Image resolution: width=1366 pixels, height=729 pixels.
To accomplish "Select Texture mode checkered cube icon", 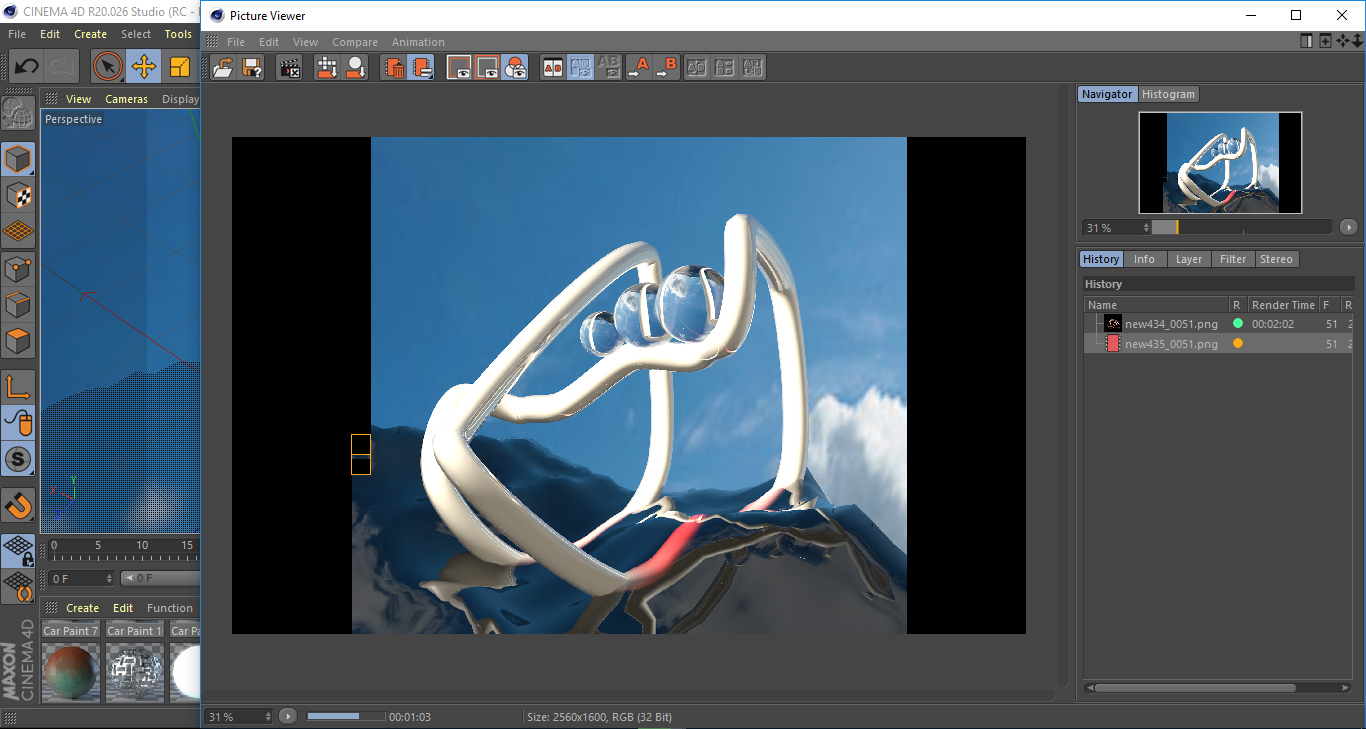I will (x=18, y=195).
